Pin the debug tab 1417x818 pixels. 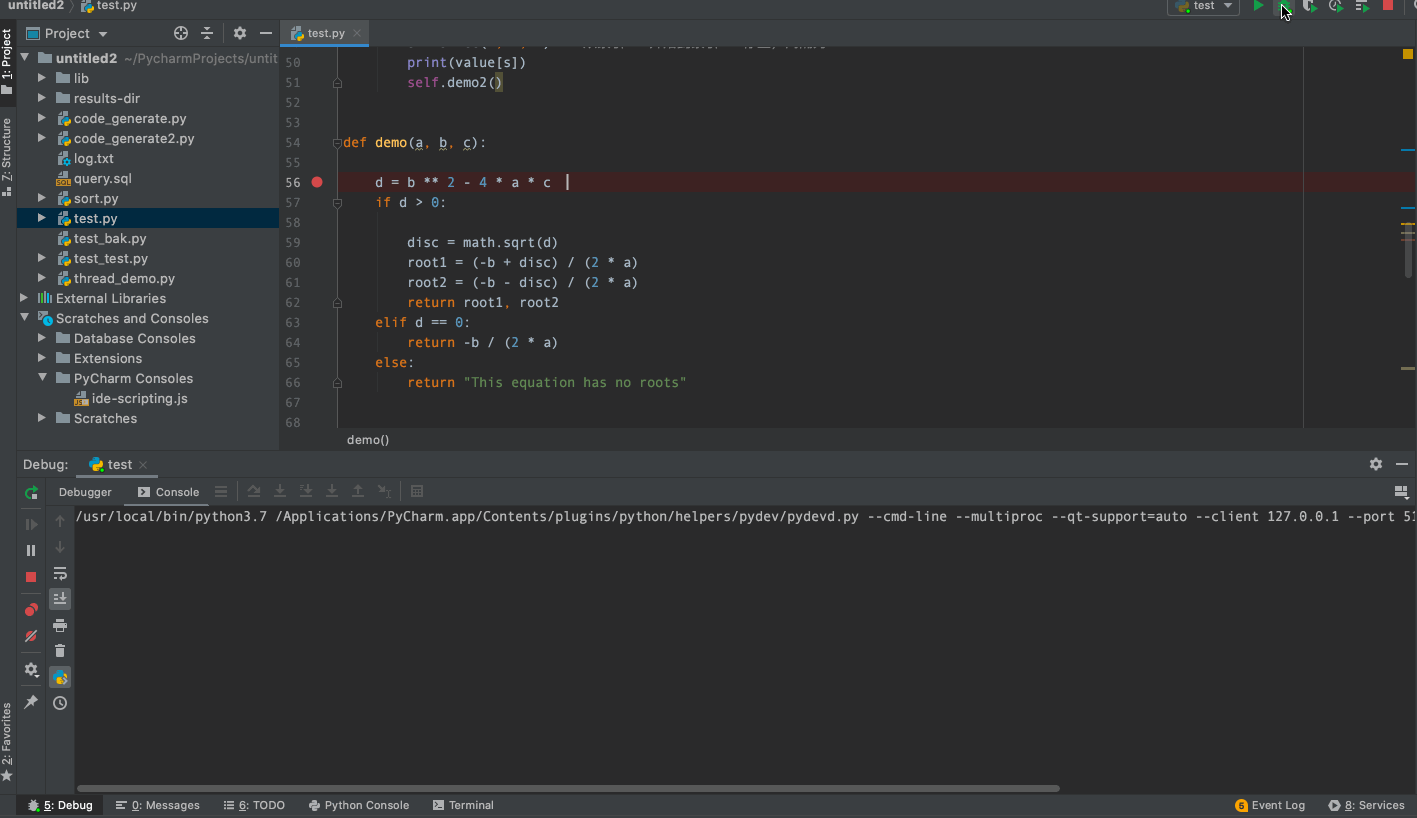point(31,703)
